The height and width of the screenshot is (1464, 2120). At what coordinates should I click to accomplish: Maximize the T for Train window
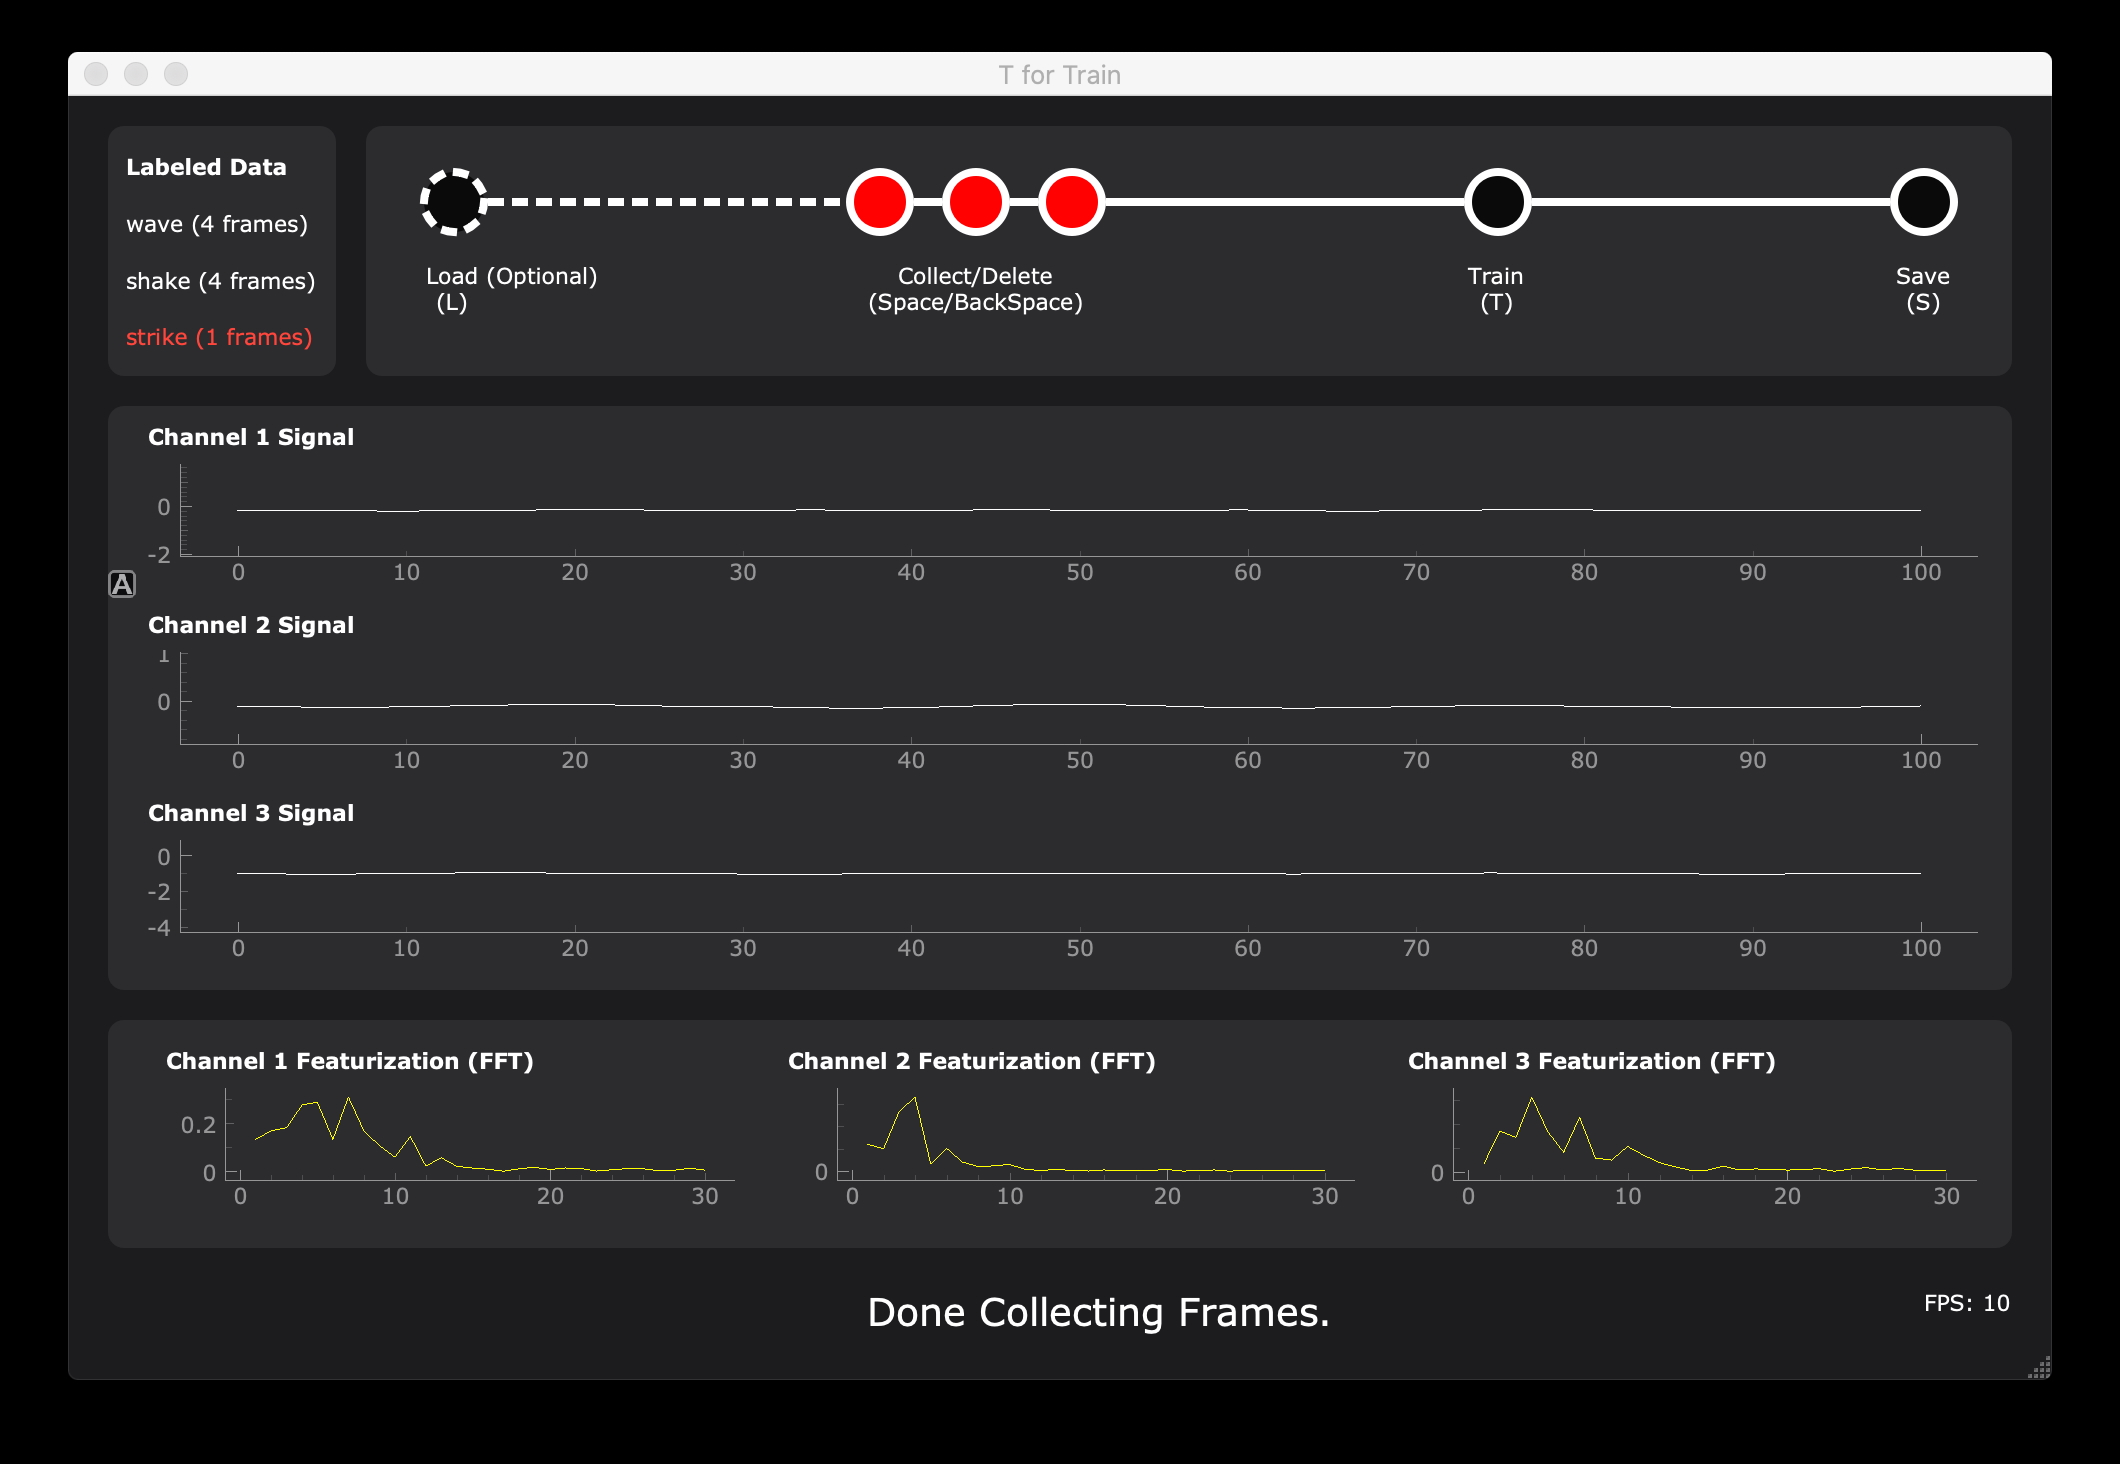pos(176,74)
